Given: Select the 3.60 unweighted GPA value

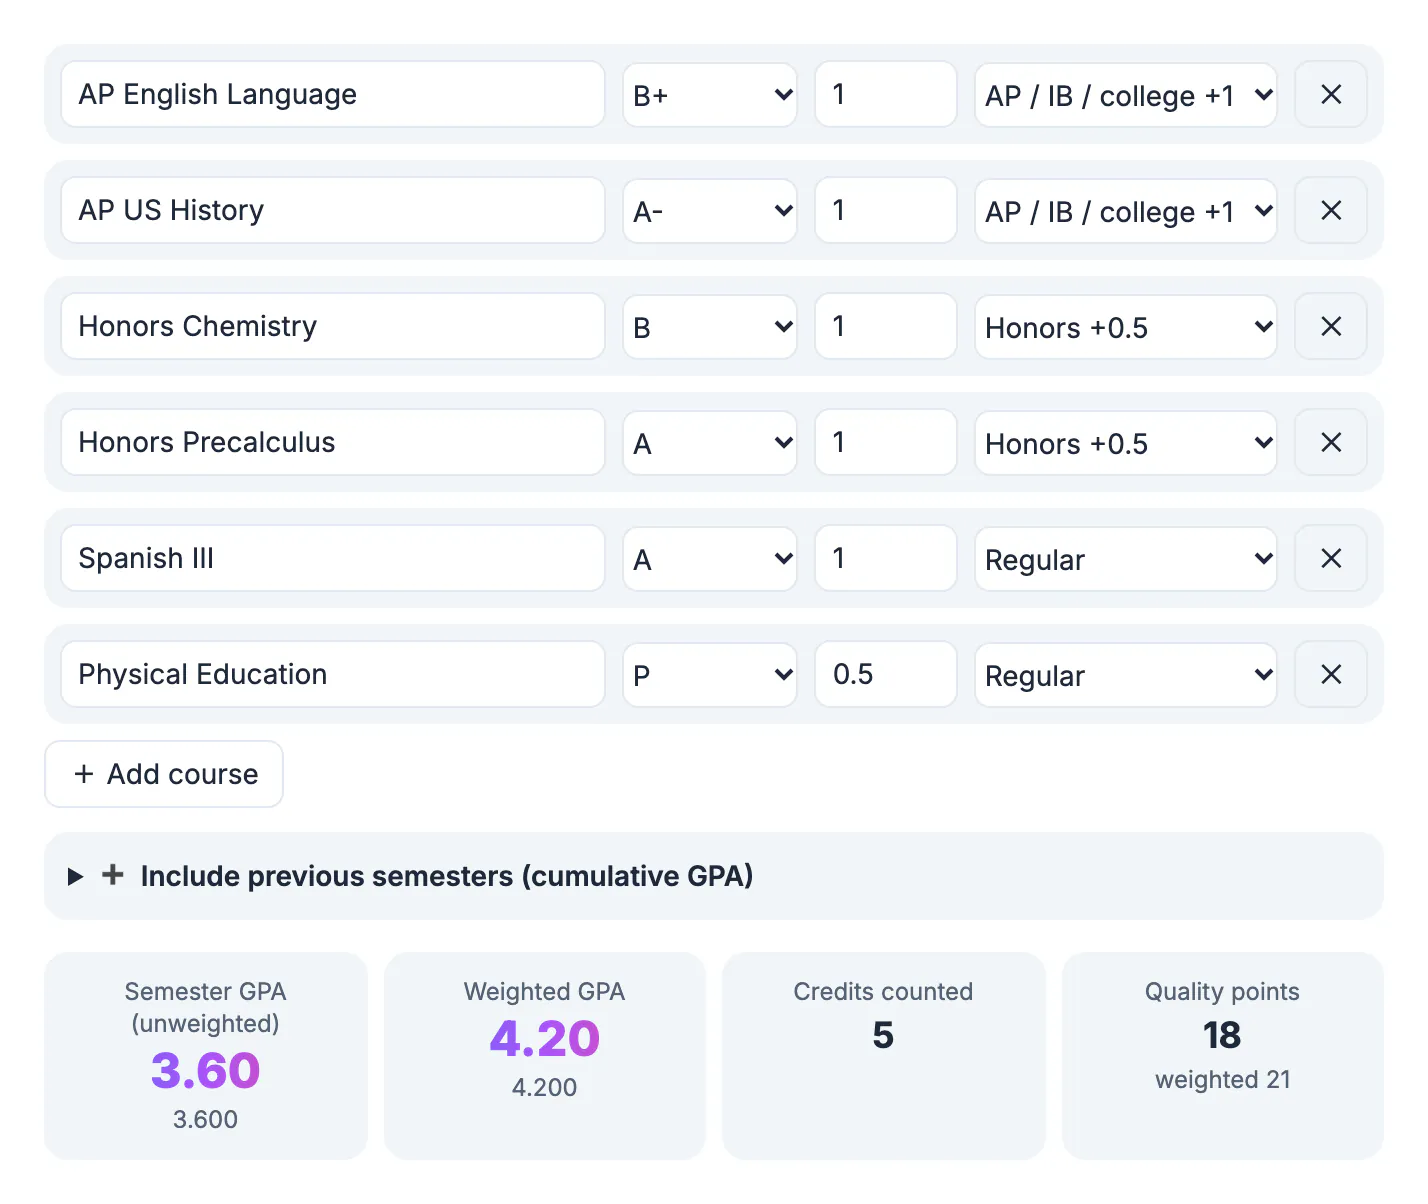Looking at the screenshot, I should [x=206, y=1071].
